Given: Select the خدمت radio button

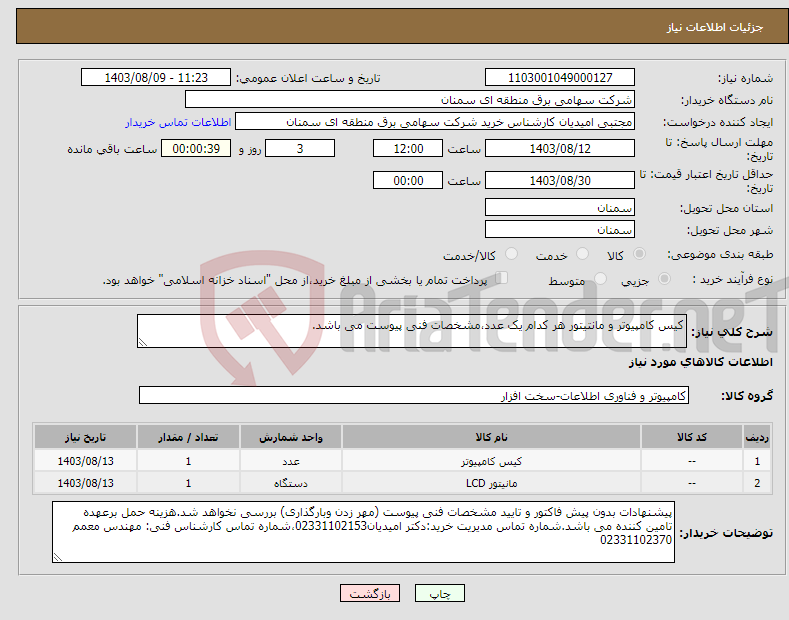Looking at the screenshot, I should coord(582,254).
